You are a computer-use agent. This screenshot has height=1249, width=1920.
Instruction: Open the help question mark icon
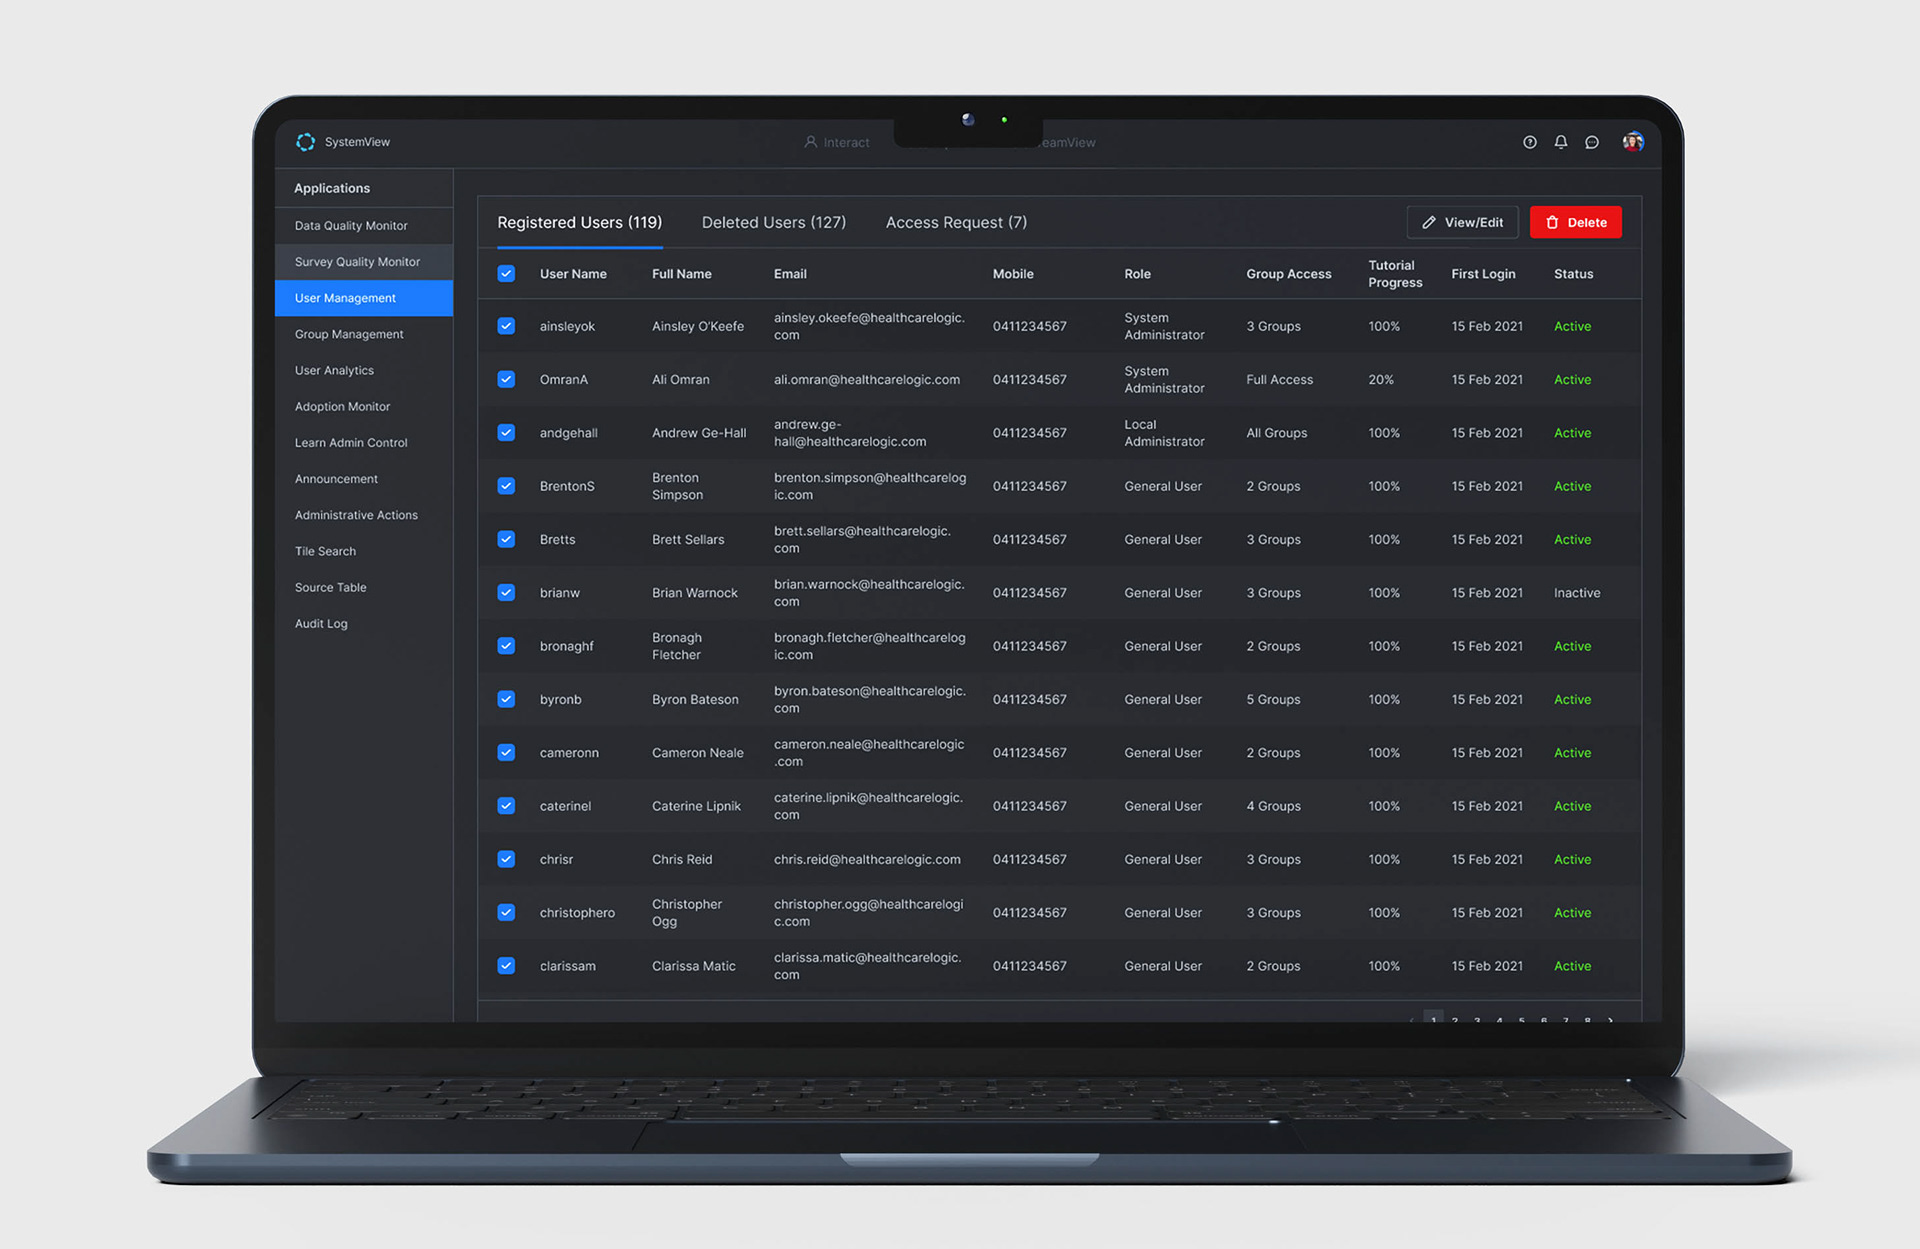pos(1529,142)
